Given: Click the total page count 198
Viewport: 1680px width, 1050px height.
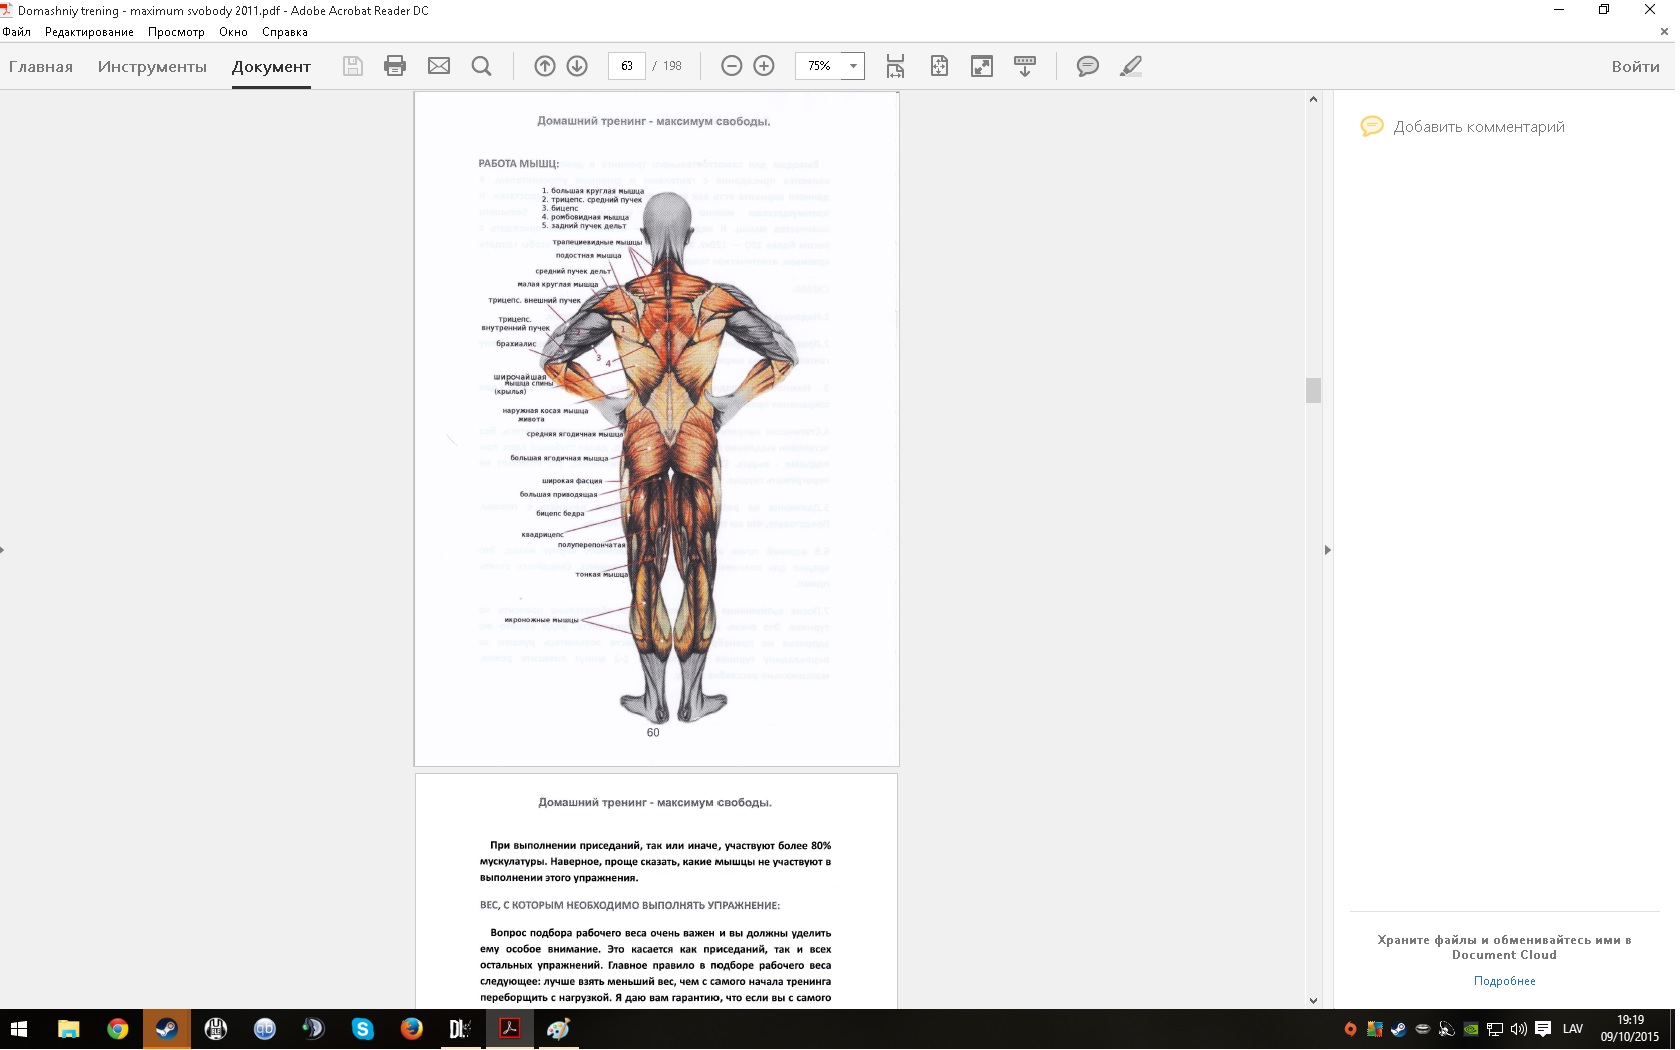Looking at the screenshot, I should coord(672,66).
